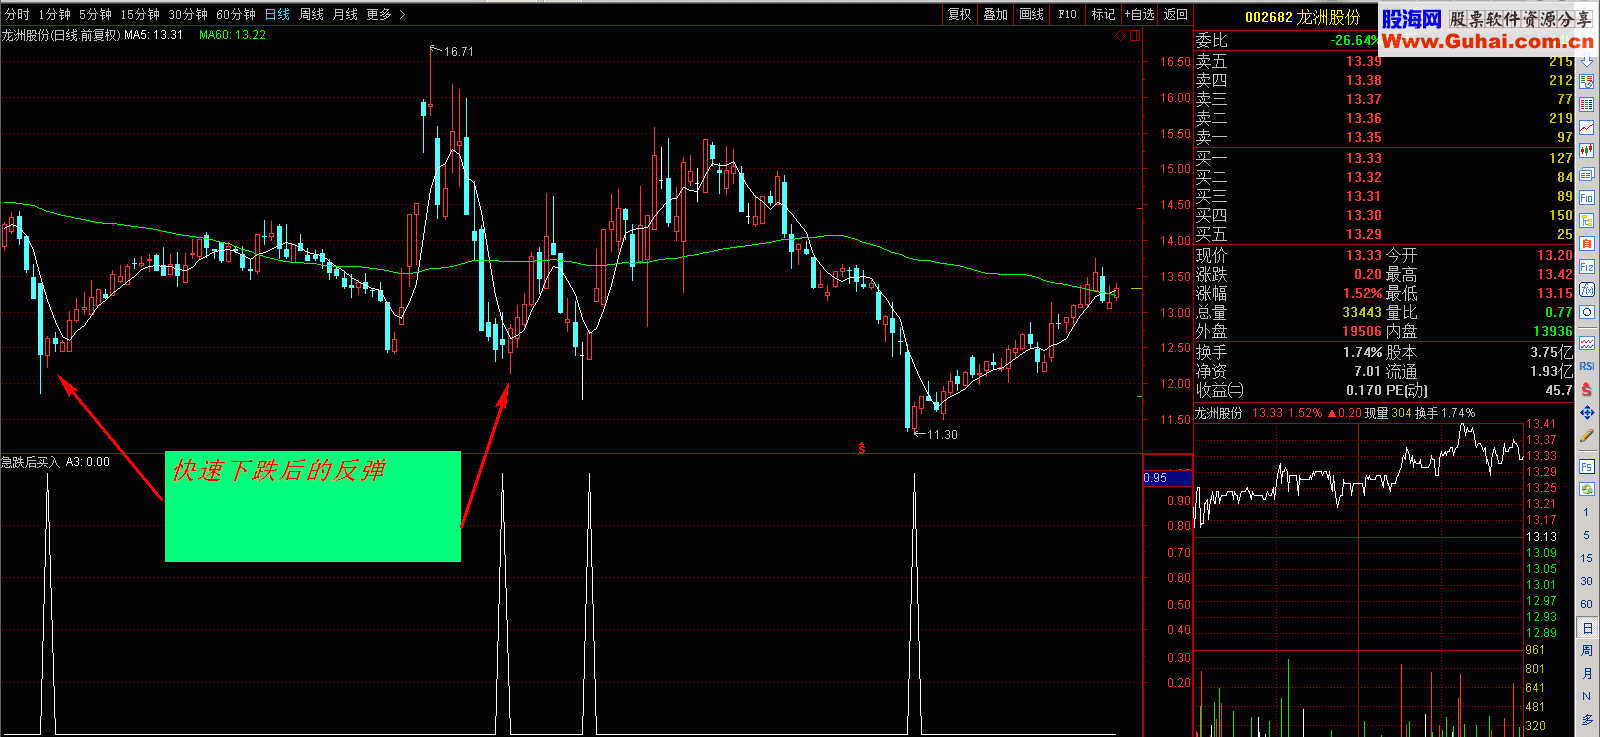The width and height of the screenshot is (1600, 737).
Task: Select the 15分钟 period tab
Action: point(140,14)
